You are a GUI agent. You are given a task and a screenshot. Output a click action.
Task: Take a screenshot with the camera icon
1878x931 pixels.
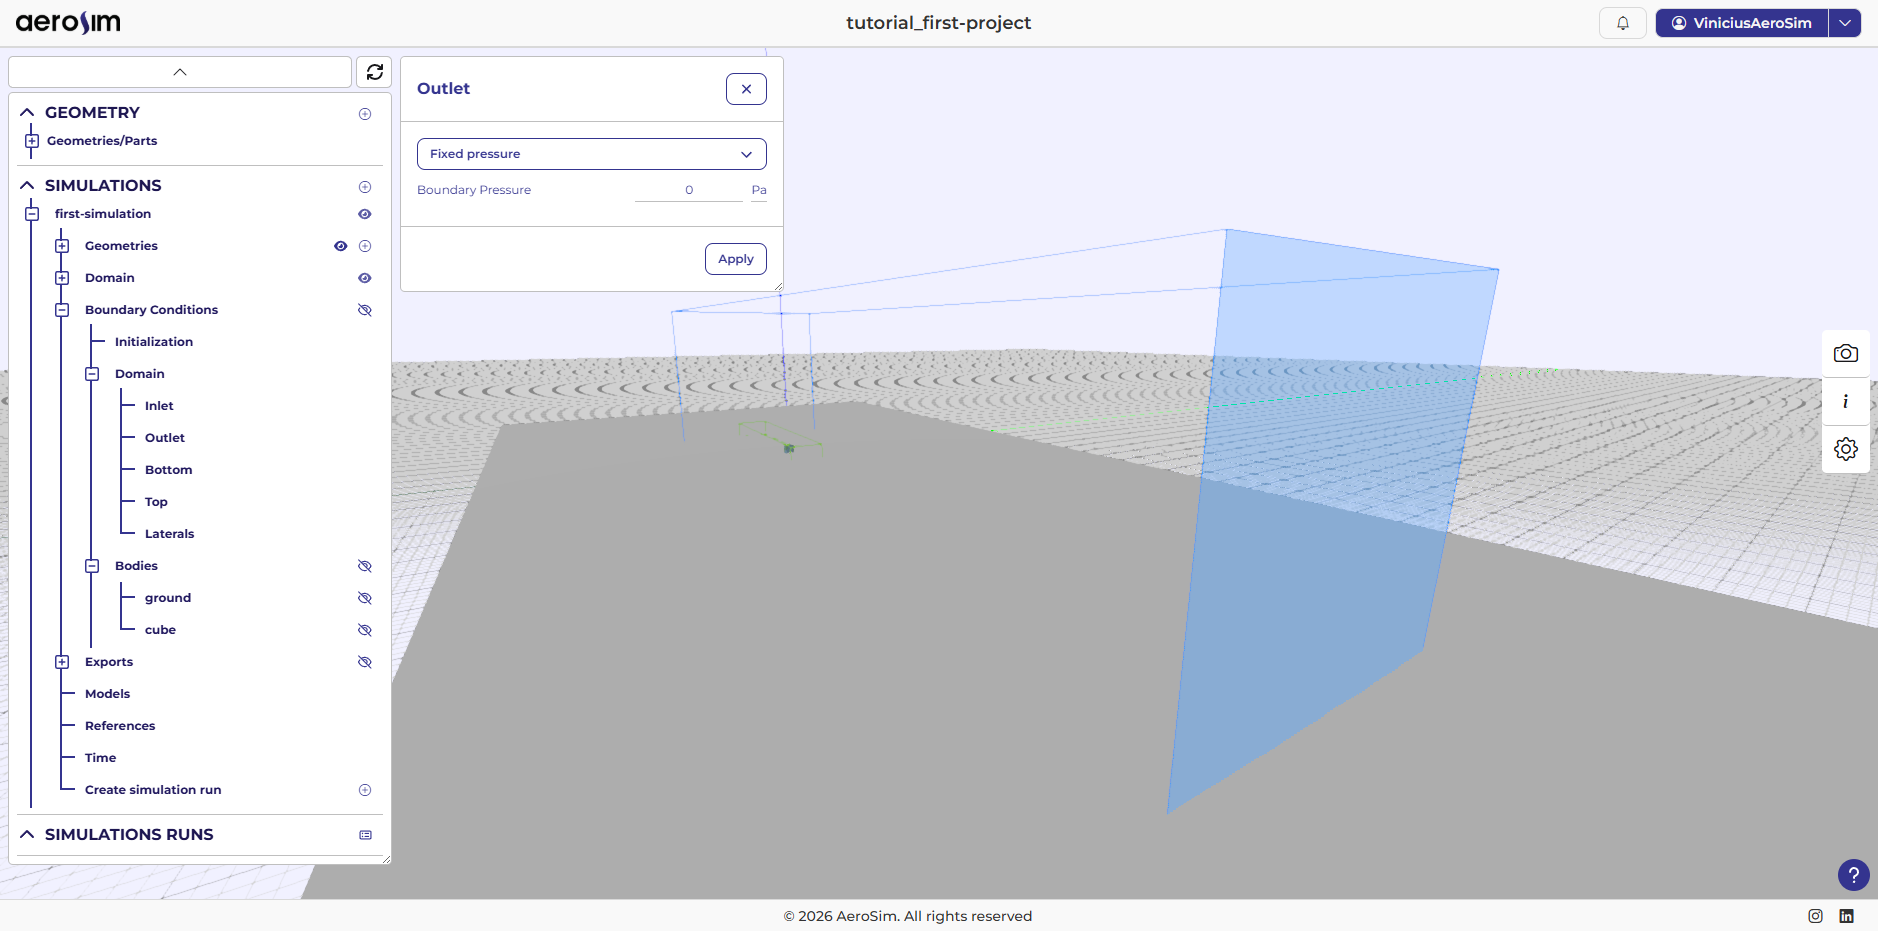(1845, 354)
